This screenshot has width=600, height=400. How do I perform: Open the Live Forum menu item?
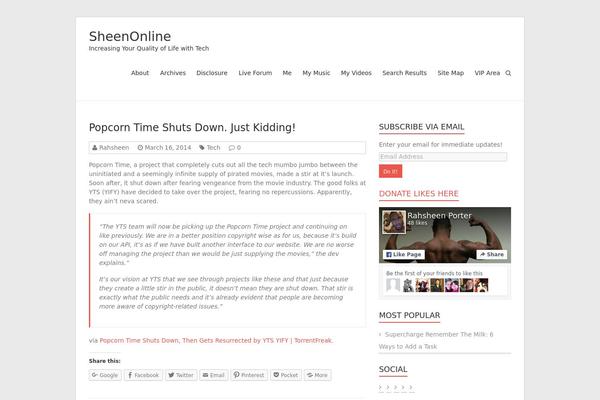point(255,73)
